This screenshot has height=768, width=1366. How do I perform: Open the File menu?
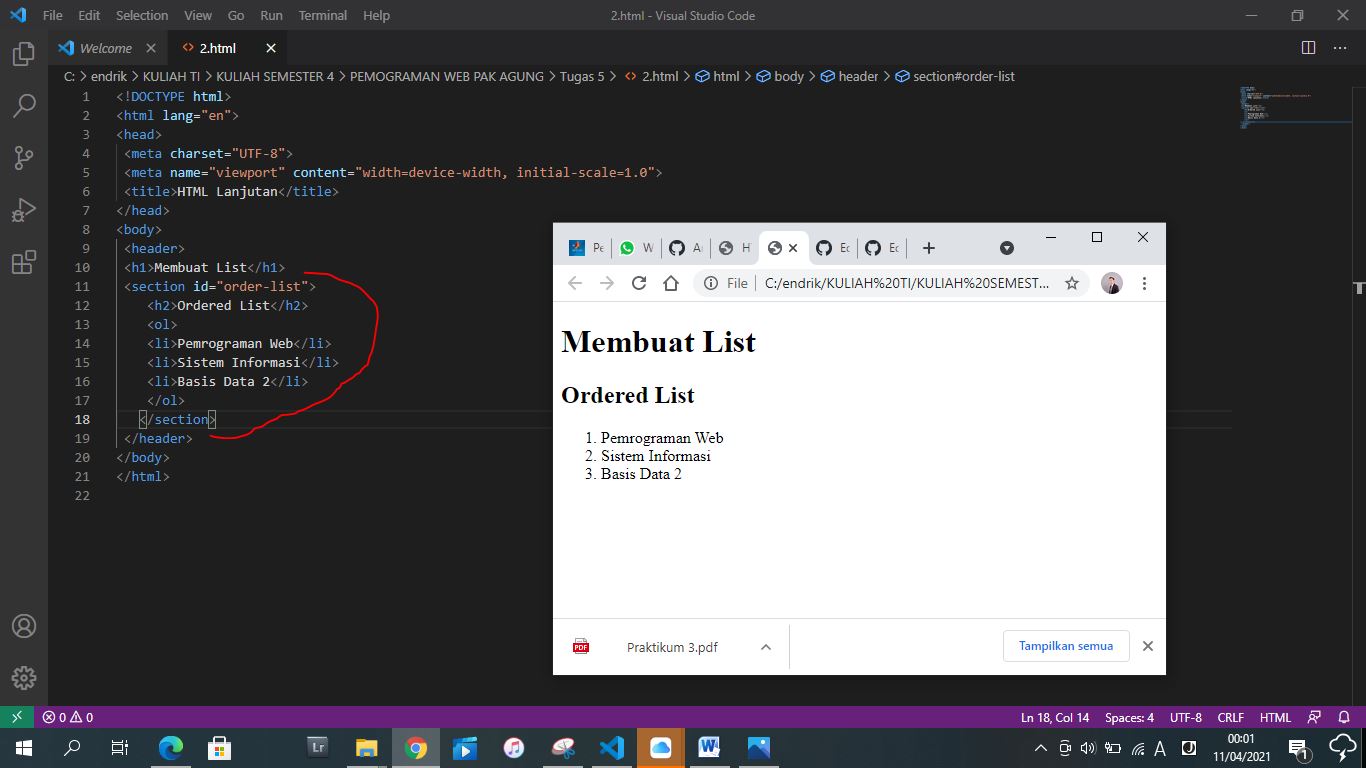coord(52,15)
